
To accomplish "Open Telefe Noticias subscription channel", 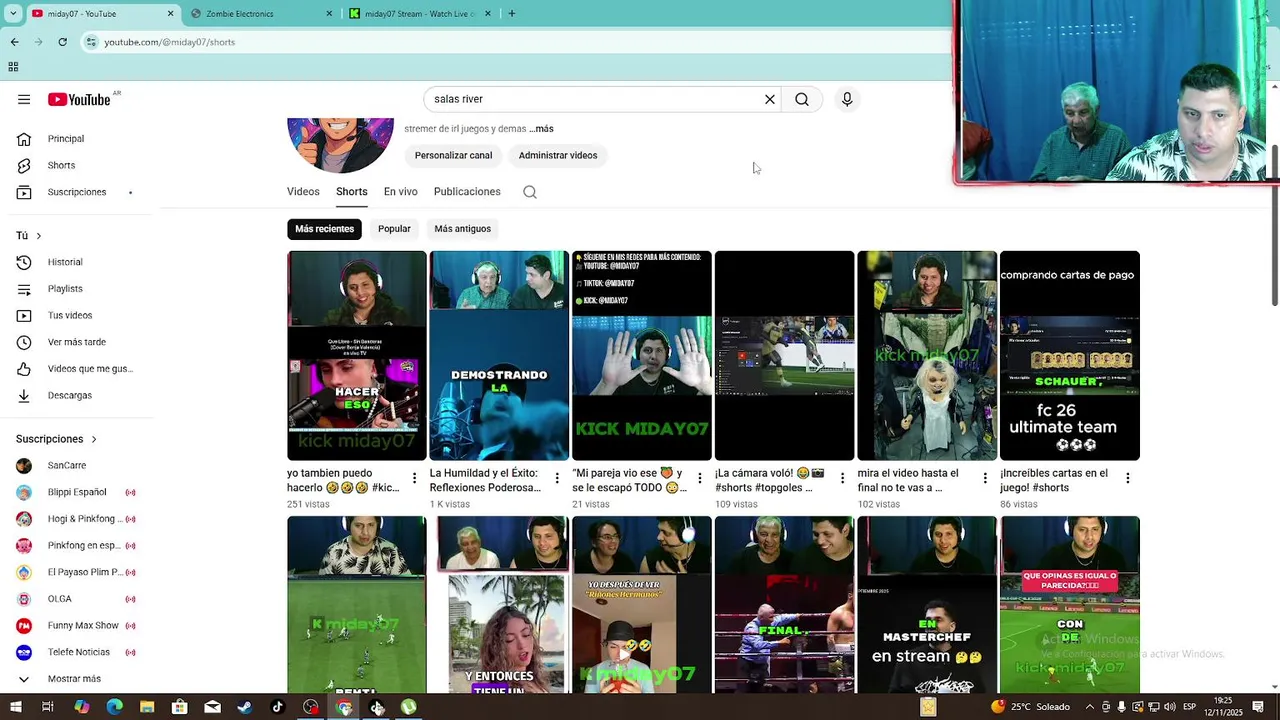I will point(80,652).
